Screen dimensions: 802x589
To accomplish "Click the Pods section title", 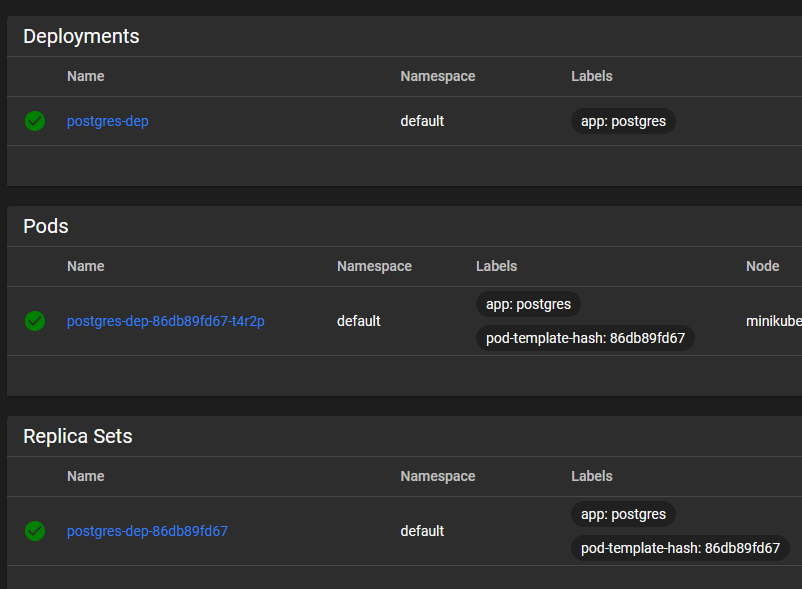I will click(x=46, y=226).
